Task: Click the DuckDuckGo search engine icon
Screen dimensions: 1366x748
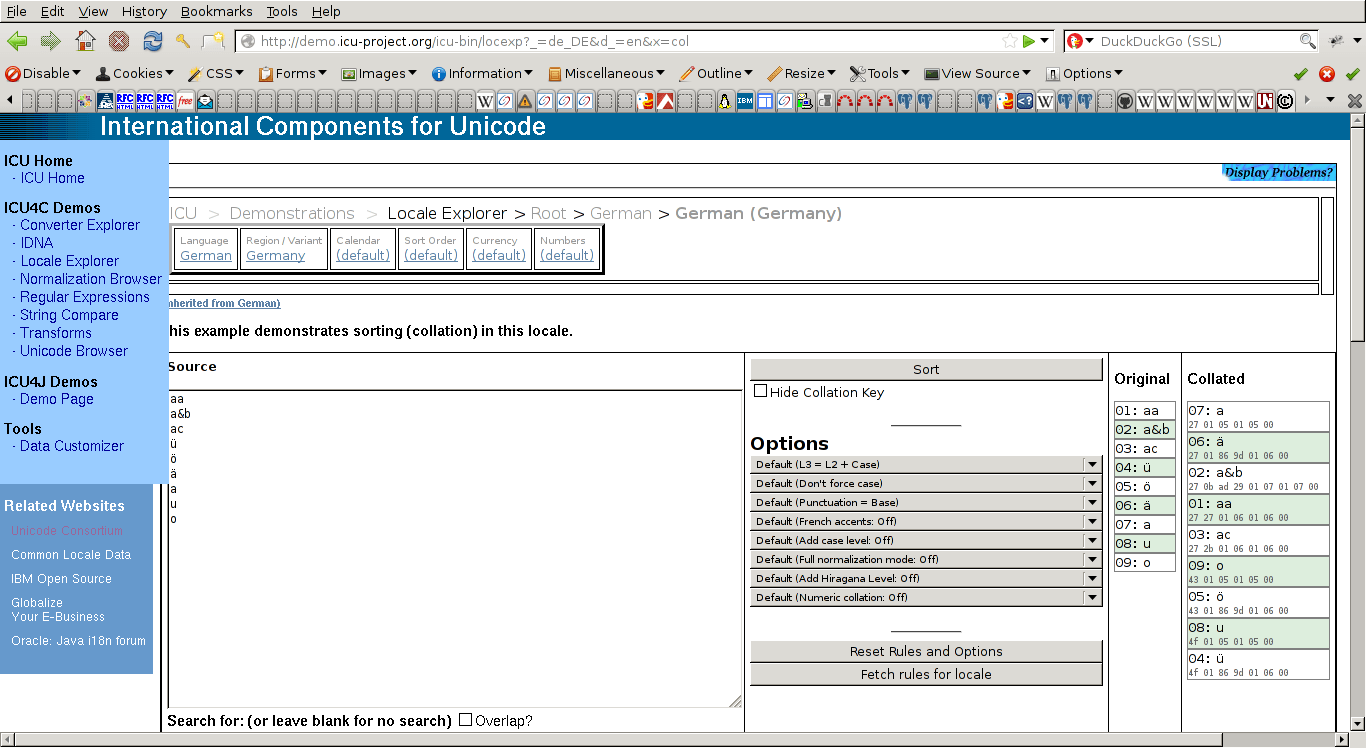Action: (x=1075, y=41)
